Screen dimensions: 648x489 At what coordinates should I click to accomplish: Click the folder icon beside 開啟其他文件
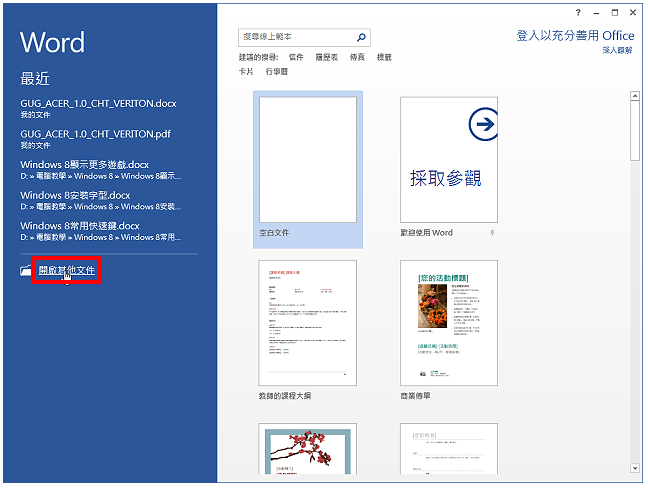point(26,270)
